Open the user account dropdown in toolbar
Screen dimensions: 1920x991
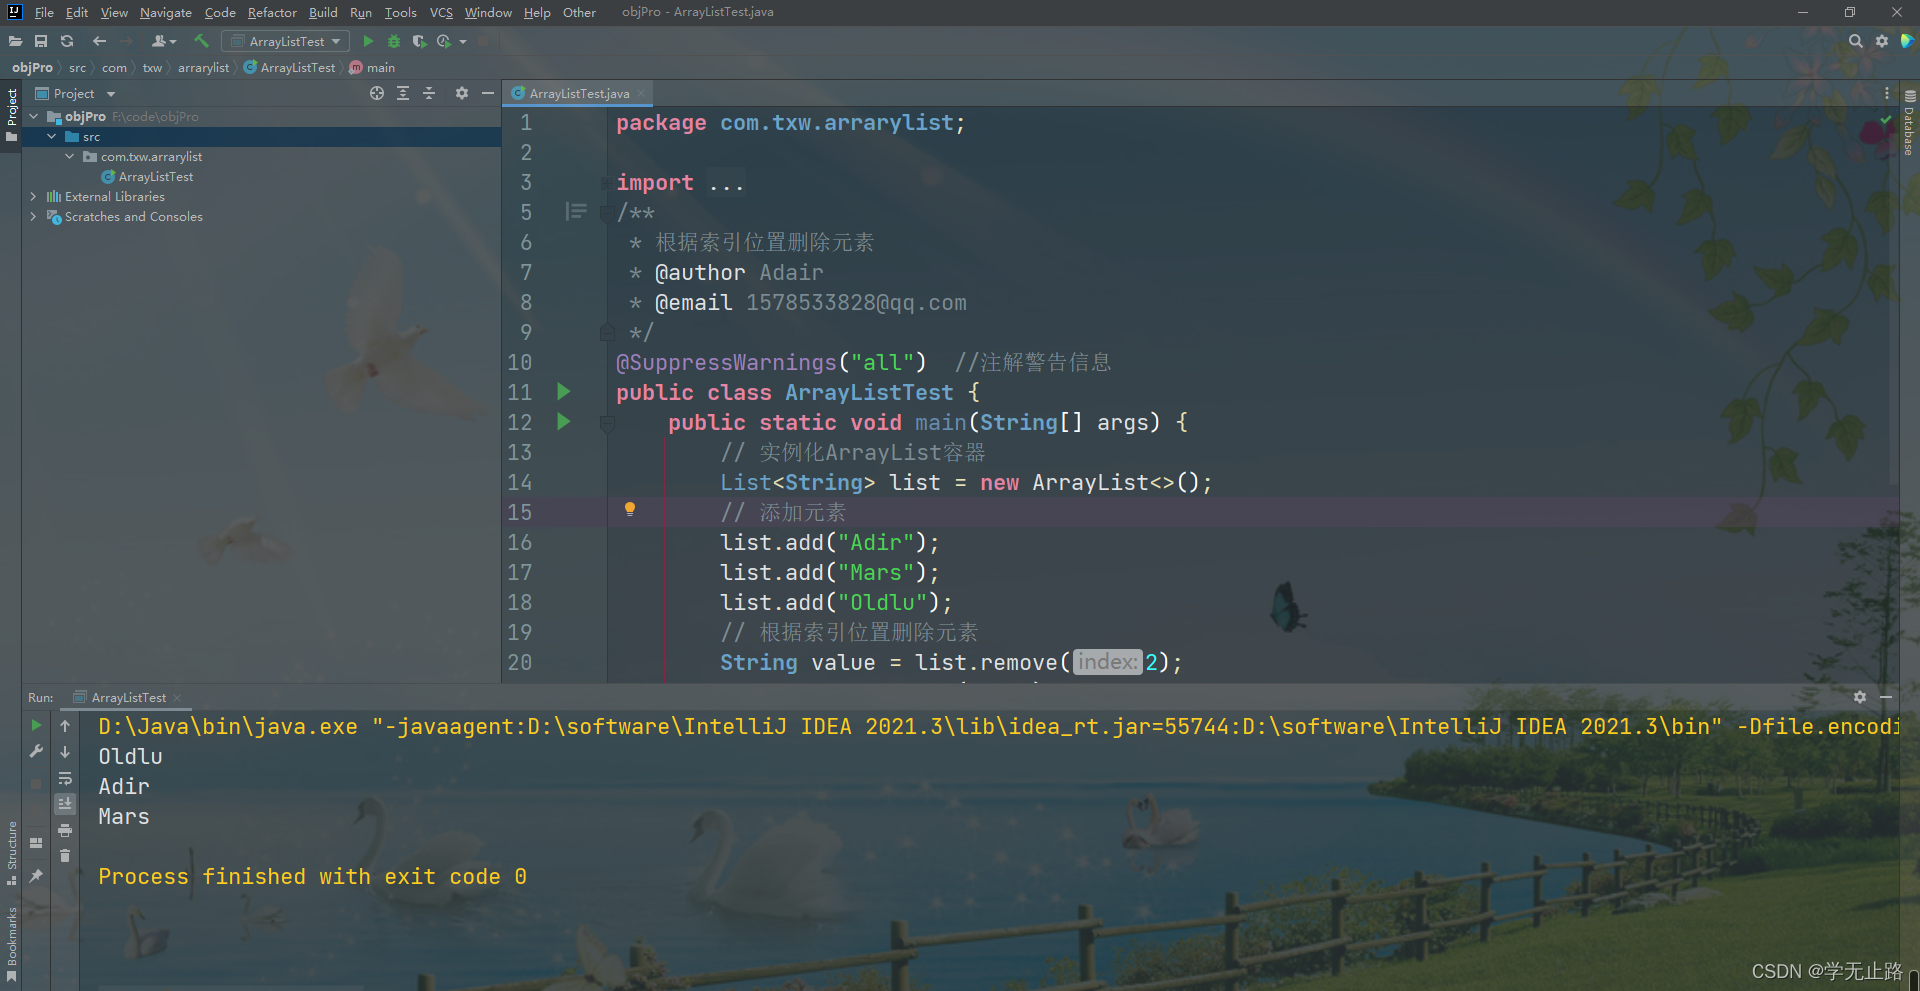[x=164, y=41]
